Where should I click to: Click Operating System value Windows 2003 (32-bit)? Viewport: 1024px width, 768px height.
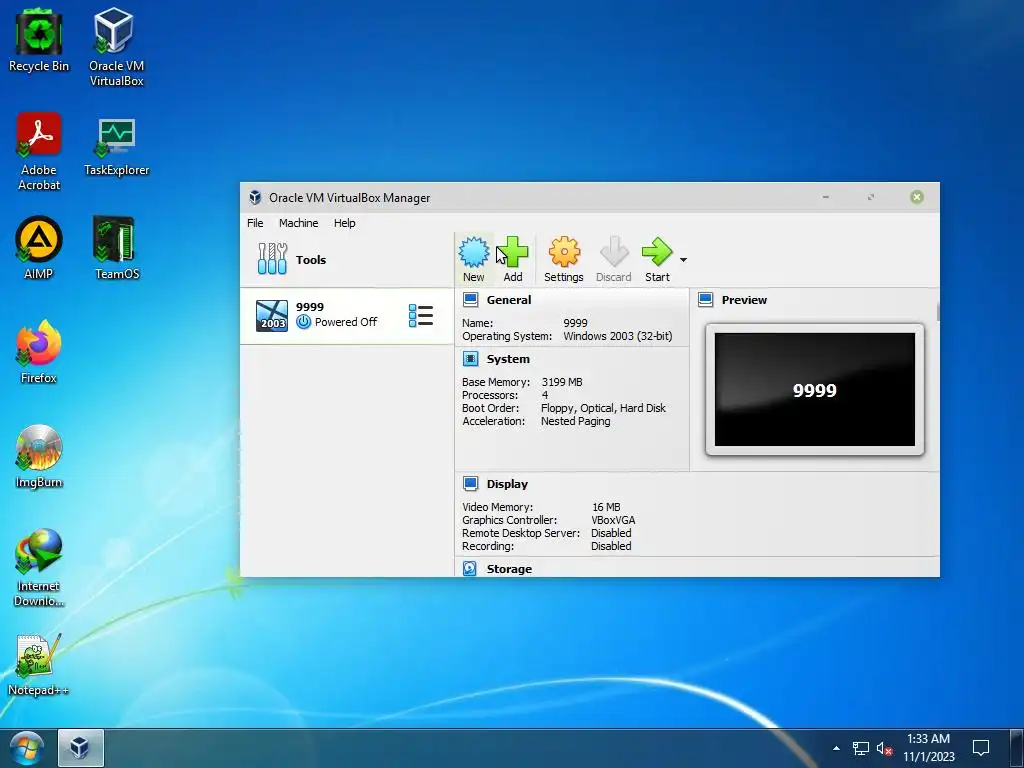coord(618,336)
